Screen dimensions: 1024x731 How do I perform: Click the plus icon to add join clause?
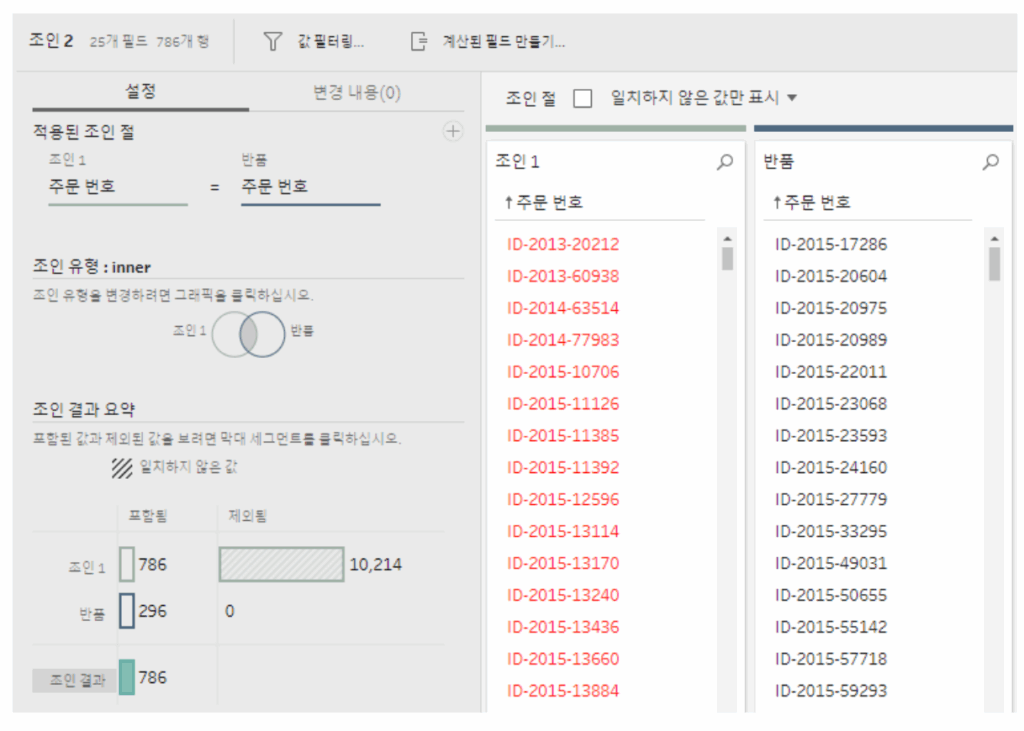pyautogui.click(x=452, y=131)
